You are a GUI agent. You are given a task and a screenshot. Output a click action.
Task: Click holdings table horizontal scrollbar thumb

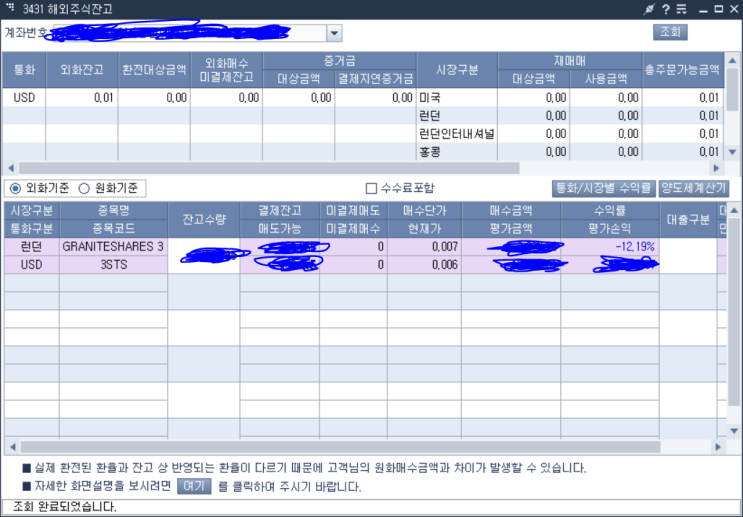point(340,446)
